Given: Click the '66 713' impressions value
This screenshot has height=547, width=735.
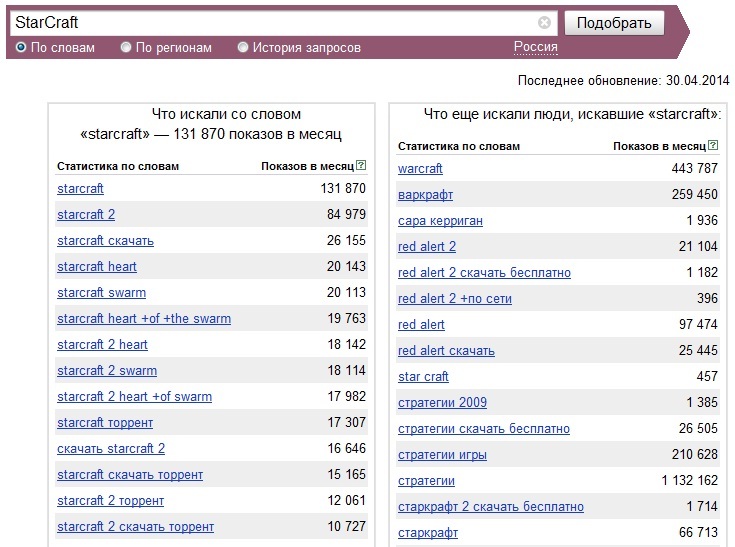Looking at the screenshot, I should click(698, 532).
